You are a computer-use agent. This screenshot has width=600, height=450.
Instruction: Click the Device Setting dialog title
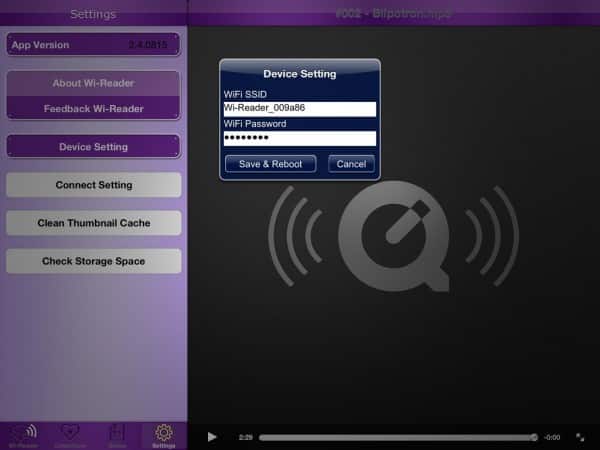click(300, 74)
